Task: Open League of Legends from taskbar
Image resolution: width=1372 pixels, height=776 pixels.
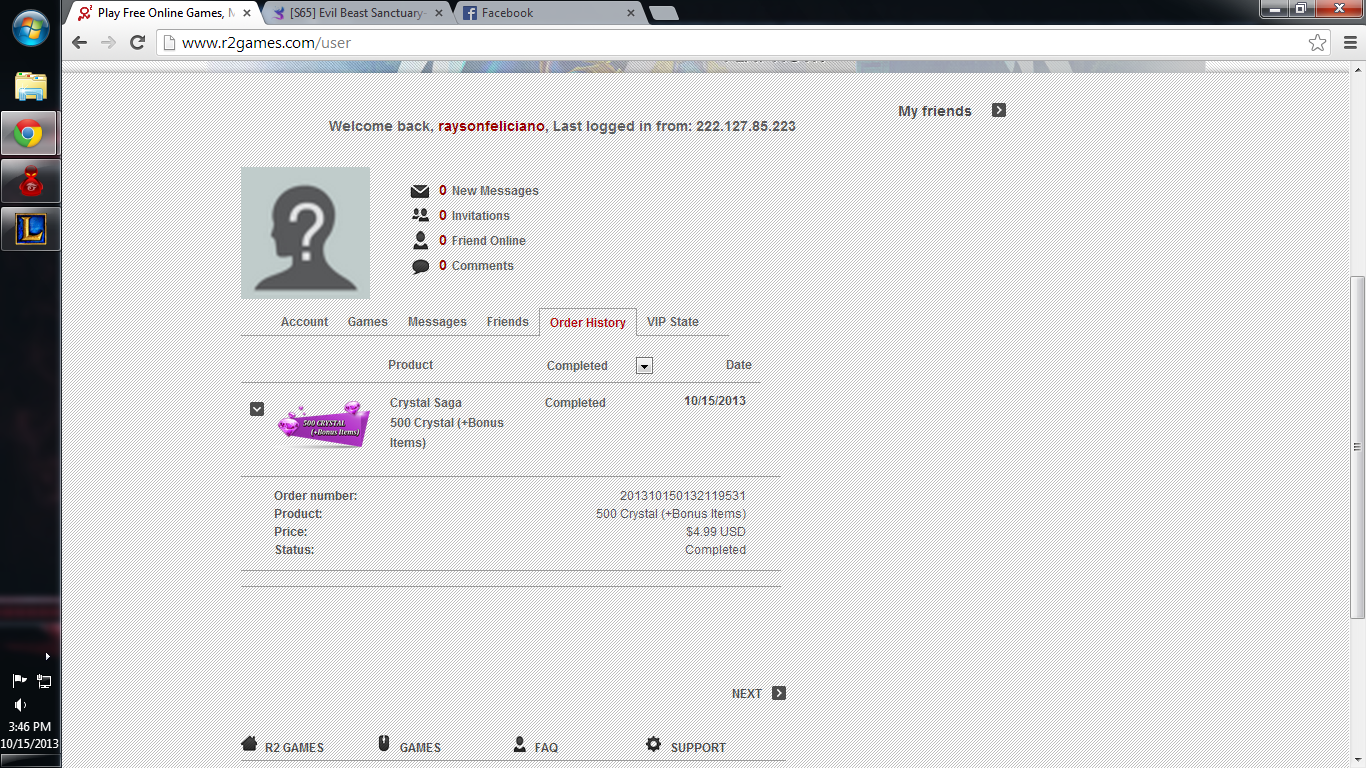Action: pyautogui.click(x=30, y=229)
